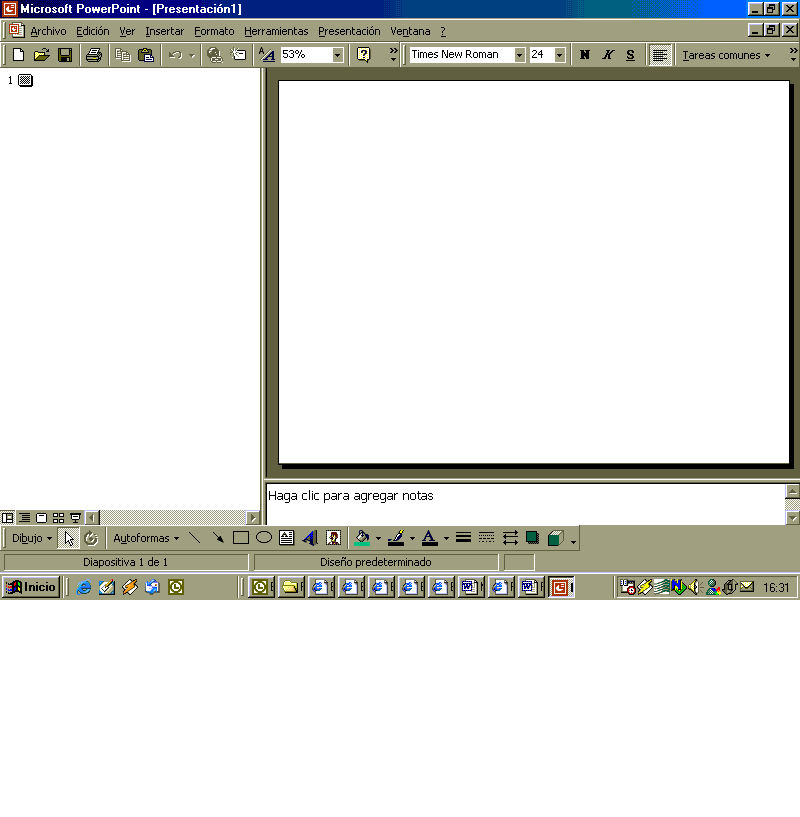Select slide 1 icon in outline pane
This screenshot has width=800, height=817.
[x=26, y=80]
